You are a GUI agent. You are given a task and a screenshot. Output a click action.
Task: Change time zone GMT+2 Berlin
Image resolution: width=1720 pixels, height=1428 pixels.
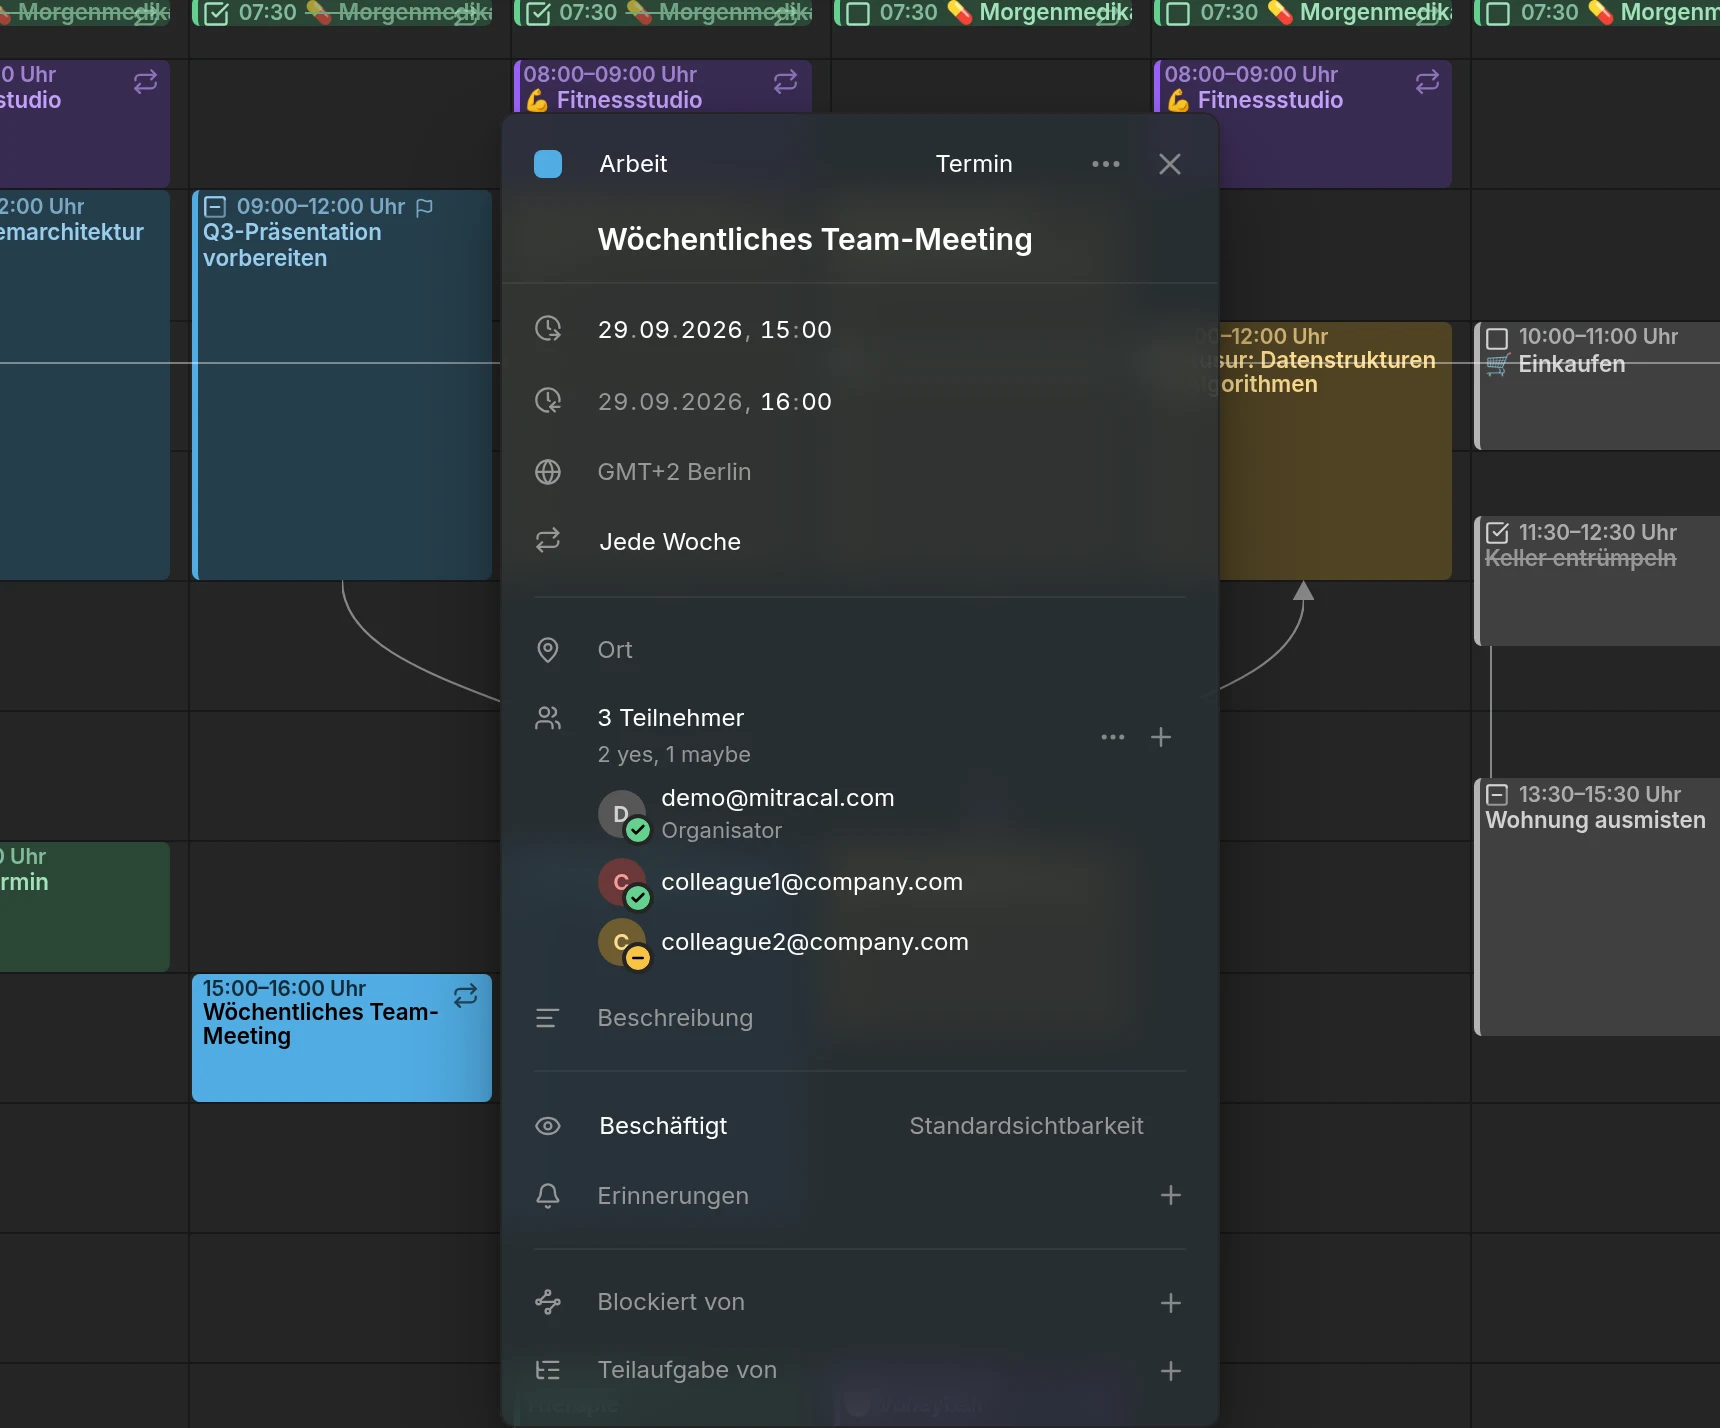click(x=674, y=472)
